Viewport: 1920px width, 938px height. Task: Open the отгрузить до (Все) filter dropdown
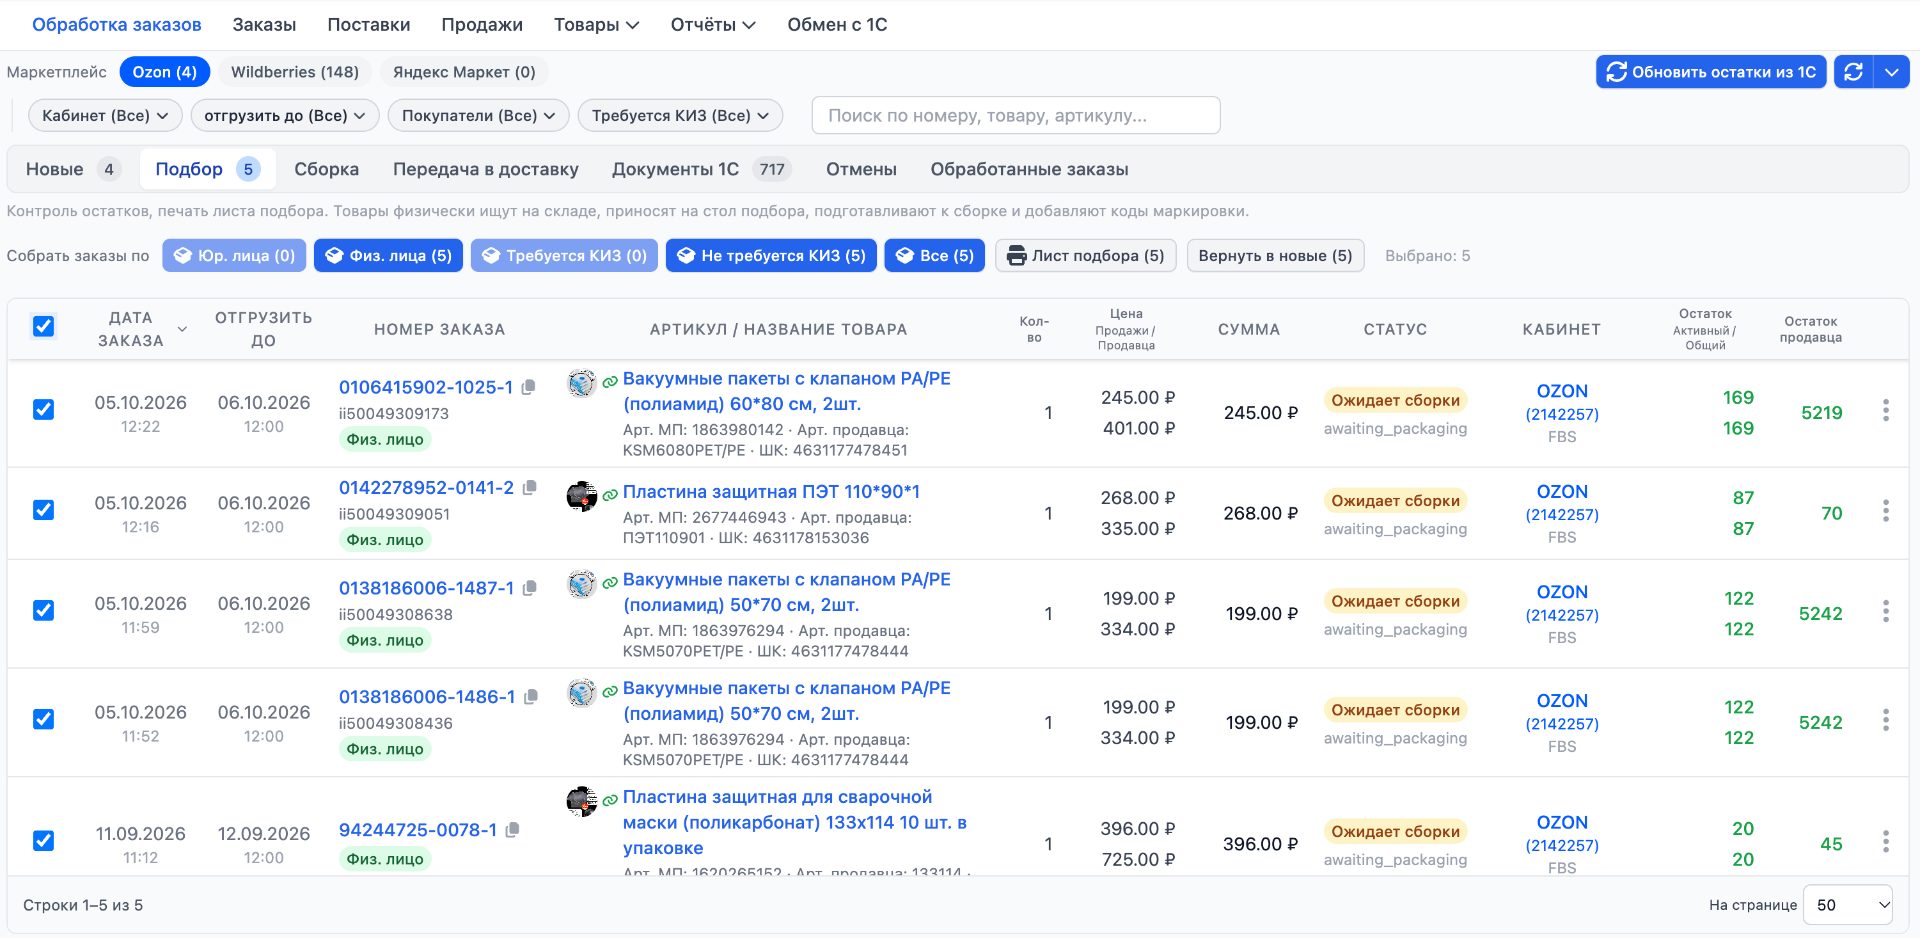click(285, 116)
